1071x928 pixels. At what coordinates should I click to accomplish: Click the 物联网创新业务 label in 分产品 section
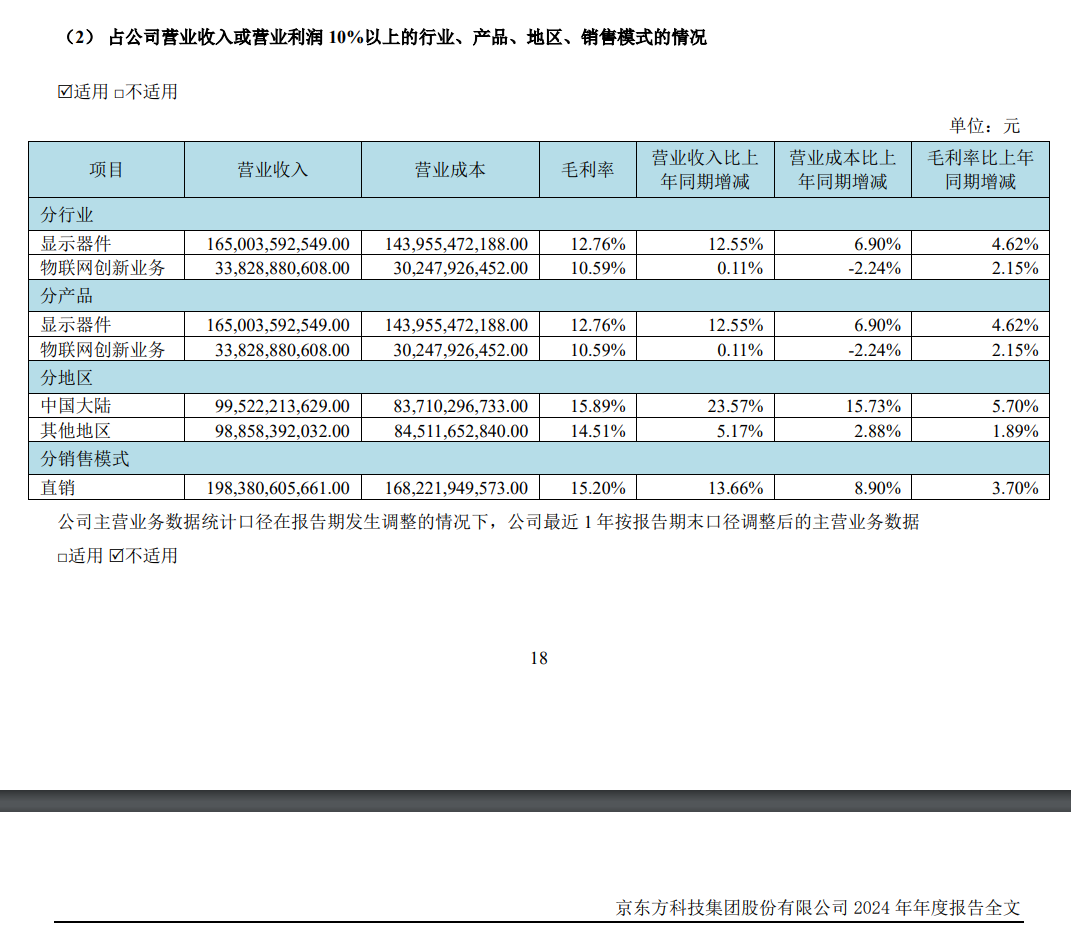(x=103, y=350)
